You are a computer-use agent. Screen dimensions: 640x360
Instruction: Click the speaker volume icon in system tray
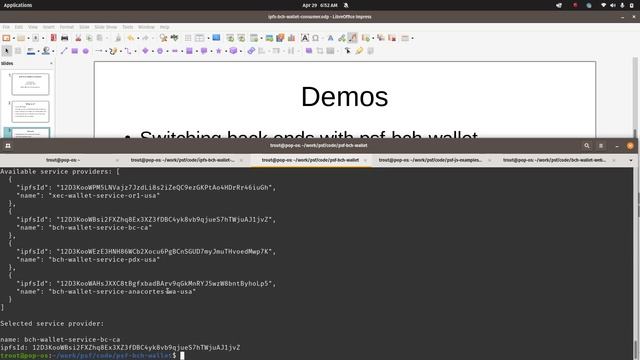[613, 5]
